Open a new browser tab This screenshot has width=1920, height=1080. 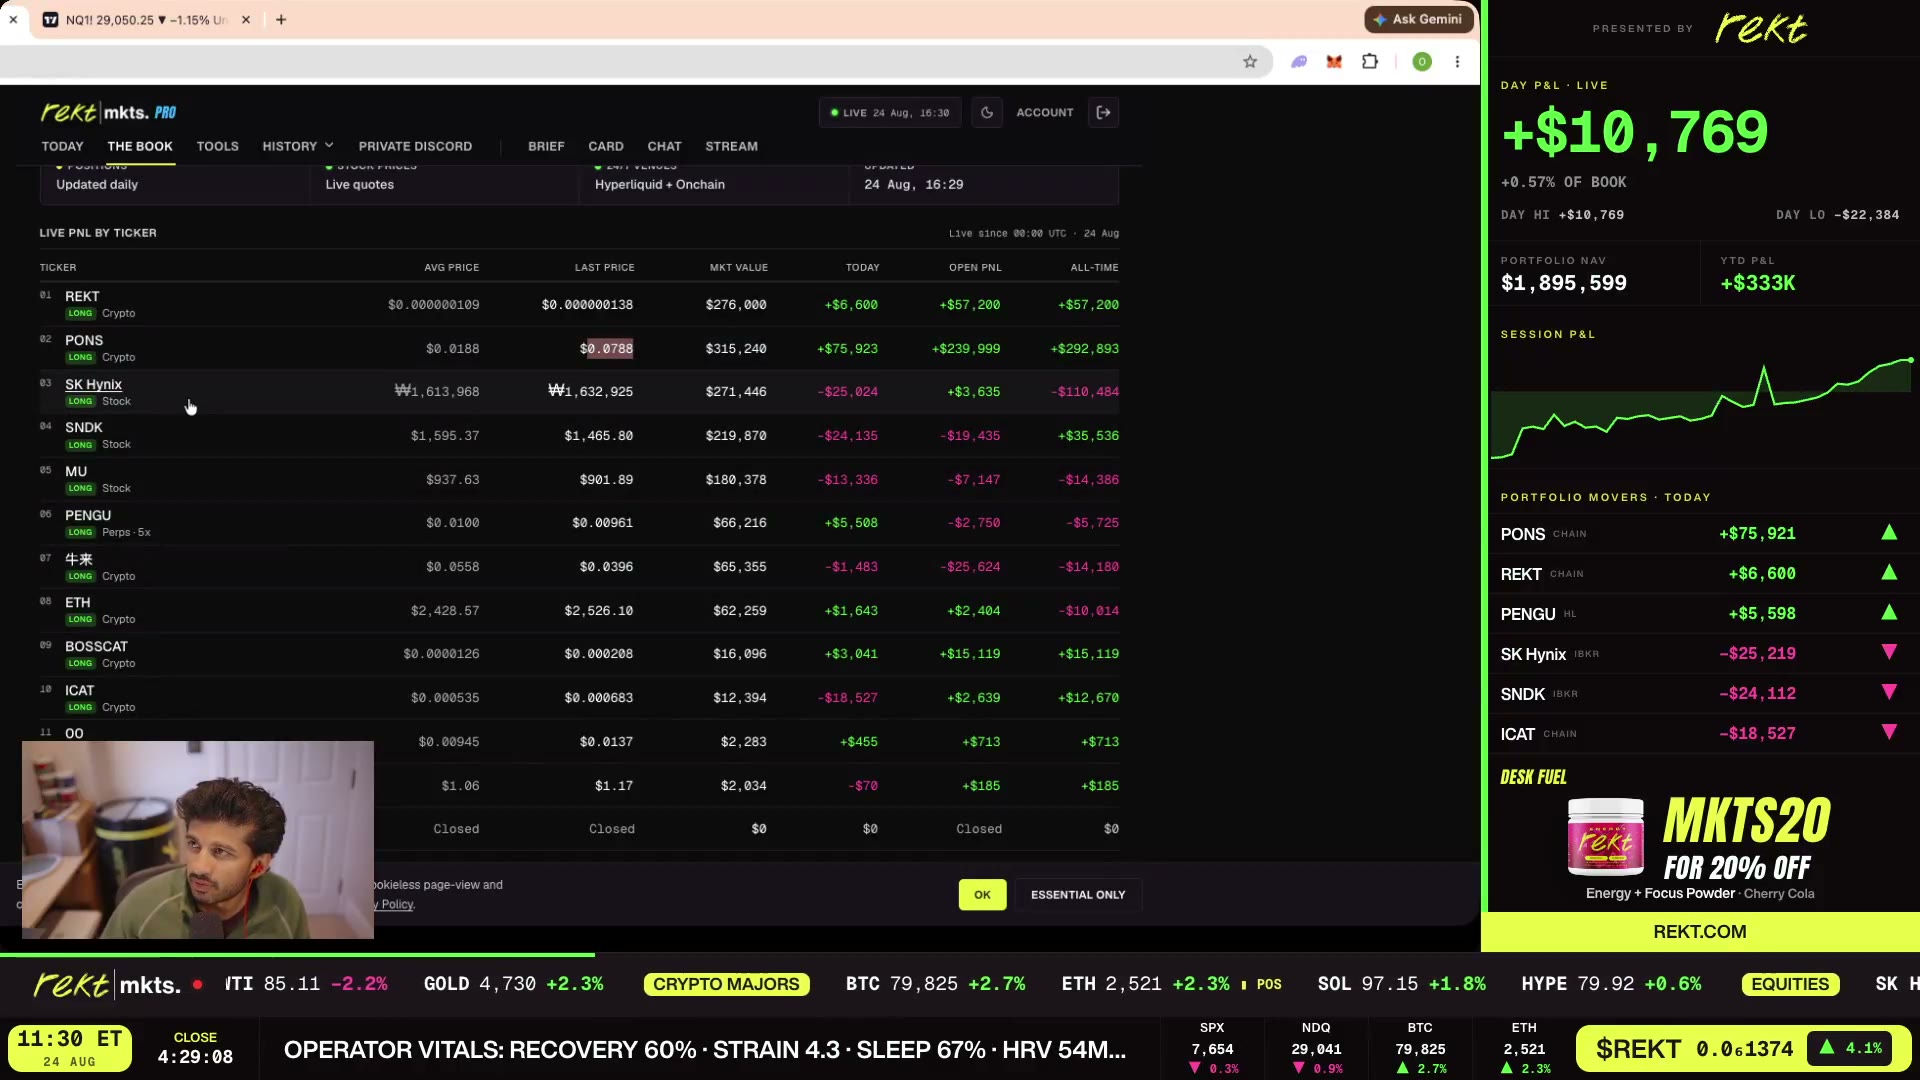[x=281, y=20]
